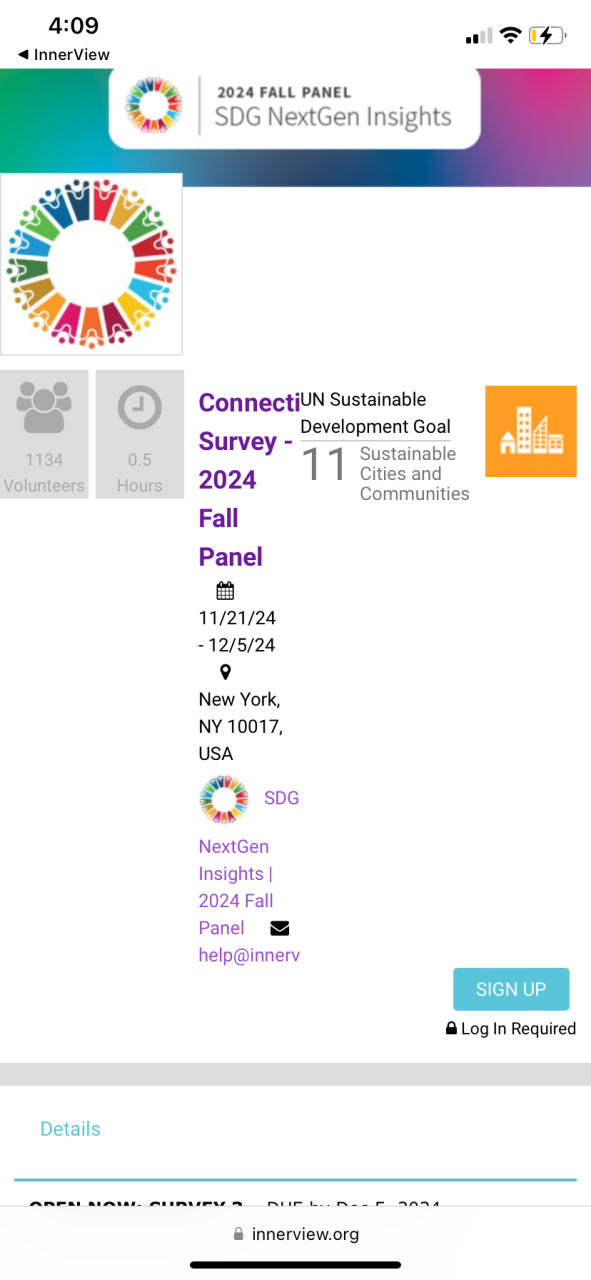Tap the calendar icon above the dates
The height and width of the screenshot is (1280, 591).
click(225, 590)
